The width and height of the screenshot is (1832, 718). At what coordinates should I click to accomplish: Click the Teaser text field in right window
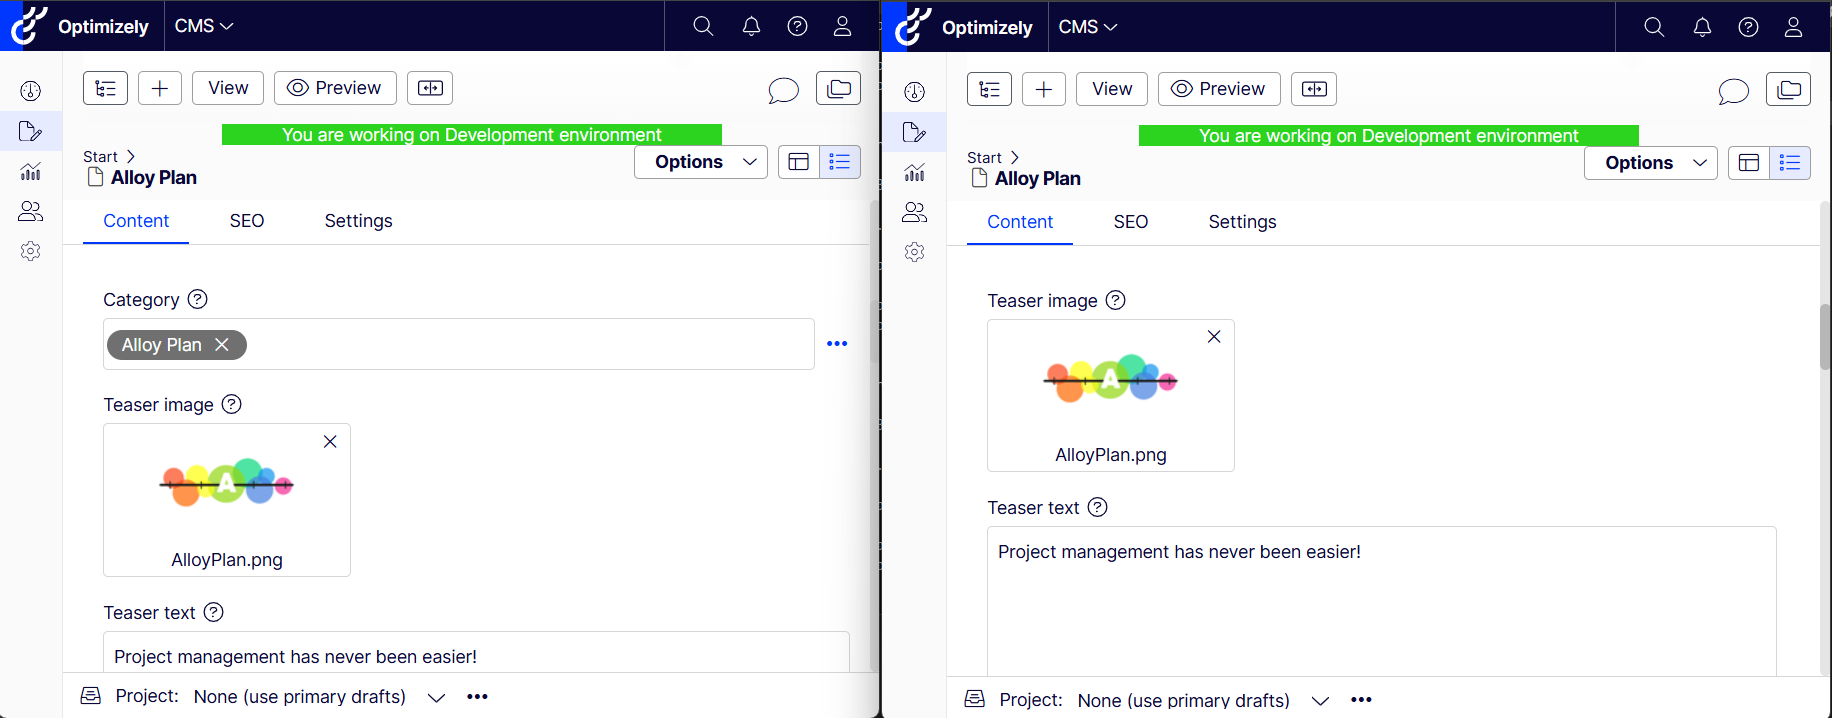(x=1380, y=600)
